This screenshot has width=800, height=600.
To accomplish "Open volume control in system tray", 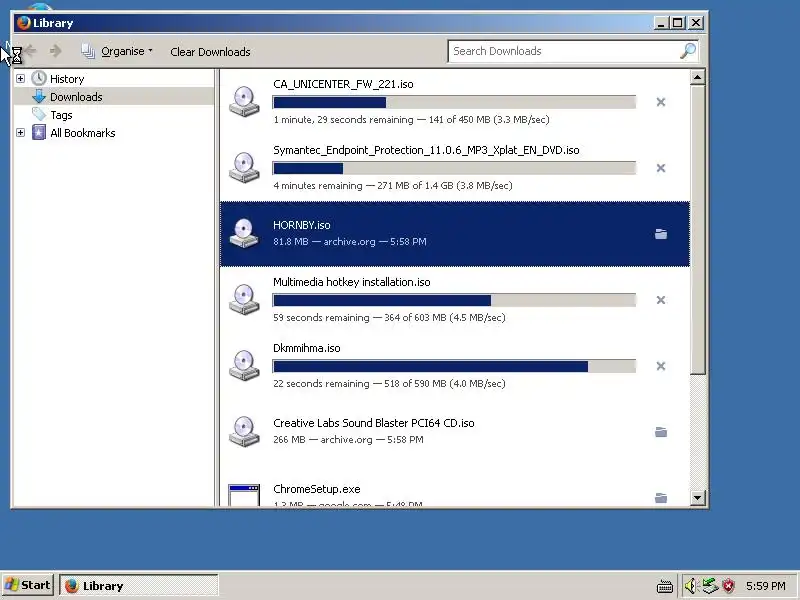I will pos(690,586).
